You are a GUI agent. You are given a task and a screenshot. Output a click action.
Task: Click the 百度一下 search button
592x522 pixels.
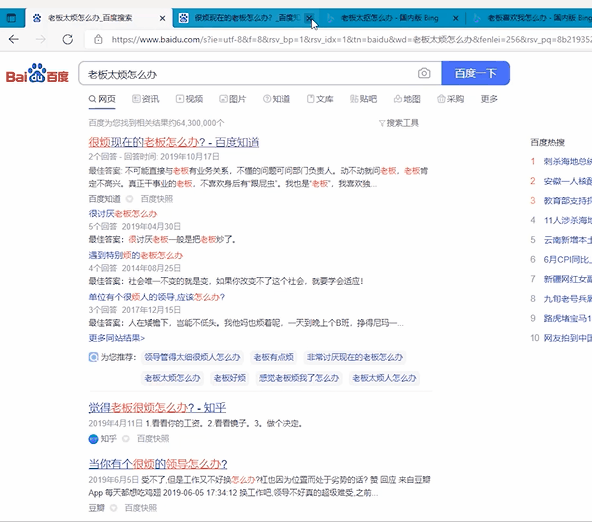coord(476,73)
